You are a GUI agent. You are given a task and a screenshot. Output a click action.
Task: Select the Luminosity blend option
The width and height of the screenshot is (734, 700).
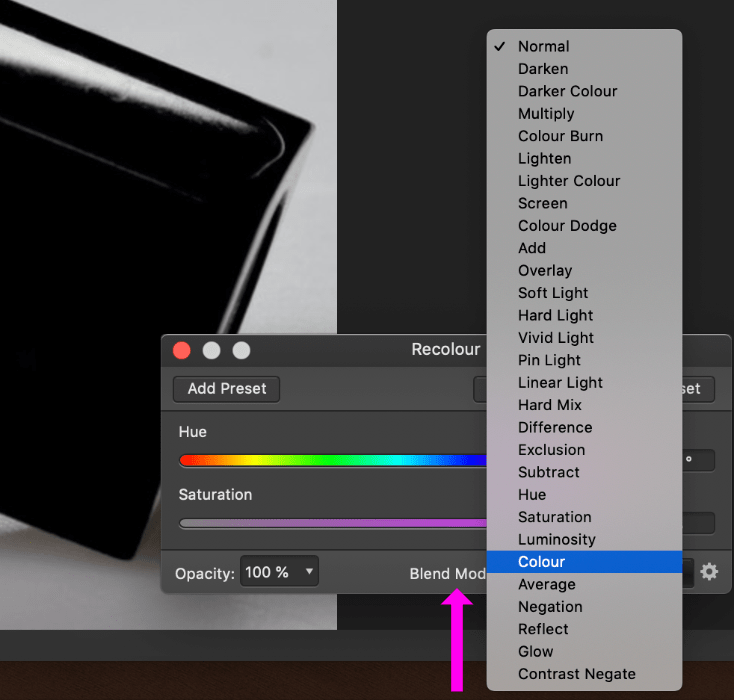(556, 540)
